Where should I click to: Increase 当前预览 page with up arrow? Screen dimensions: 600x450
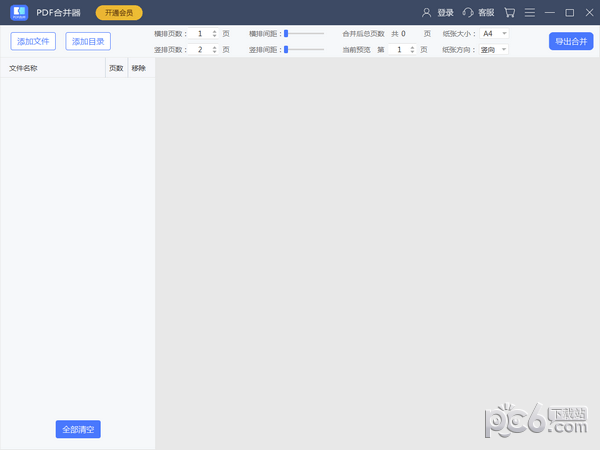click(x=412, y=47)
